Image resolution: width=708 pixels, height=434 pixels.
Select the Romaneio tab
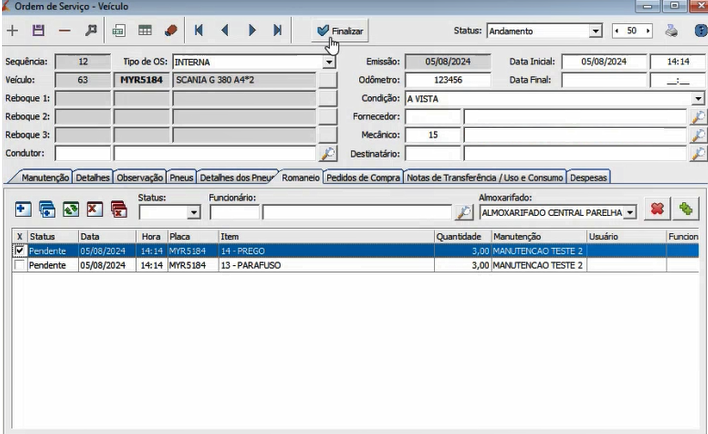(301, 177)
